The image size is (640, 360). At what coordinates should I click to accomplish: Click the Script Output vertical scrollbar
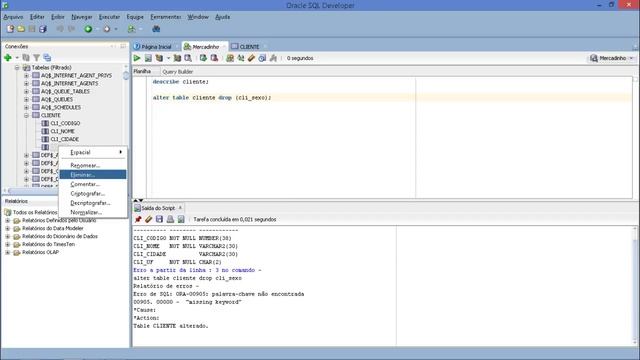[x=634, y=286]
